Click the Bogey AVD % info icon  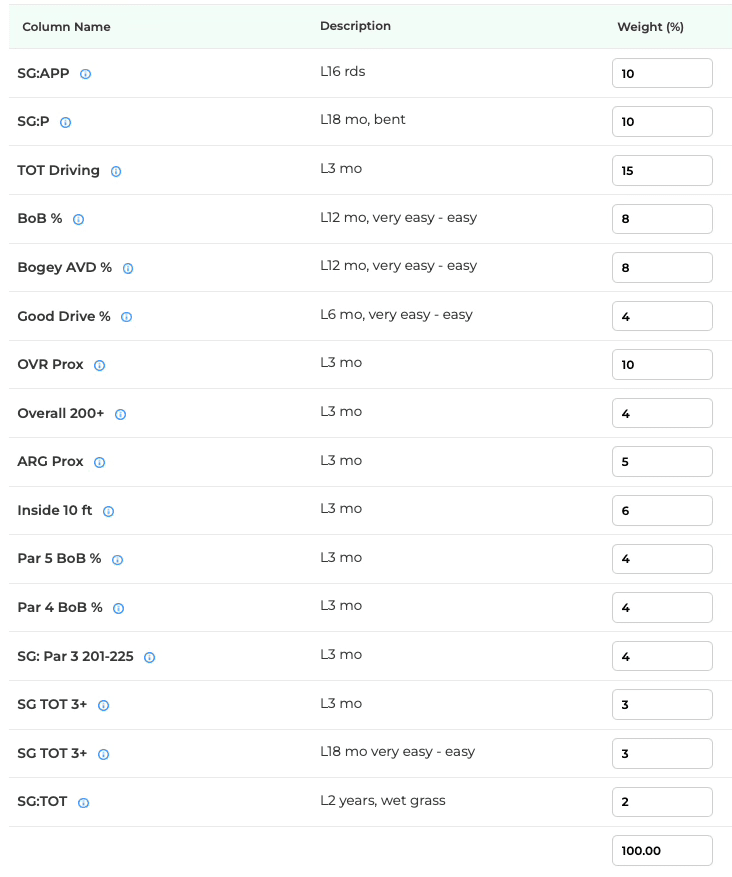(x=128, y=268)
